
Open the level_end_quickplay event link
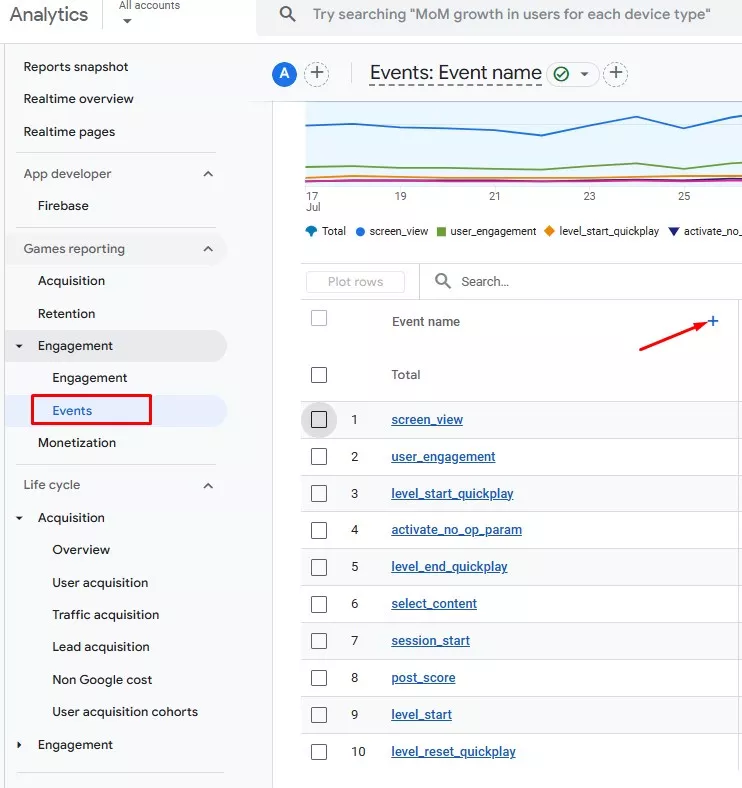coord(449,567)
